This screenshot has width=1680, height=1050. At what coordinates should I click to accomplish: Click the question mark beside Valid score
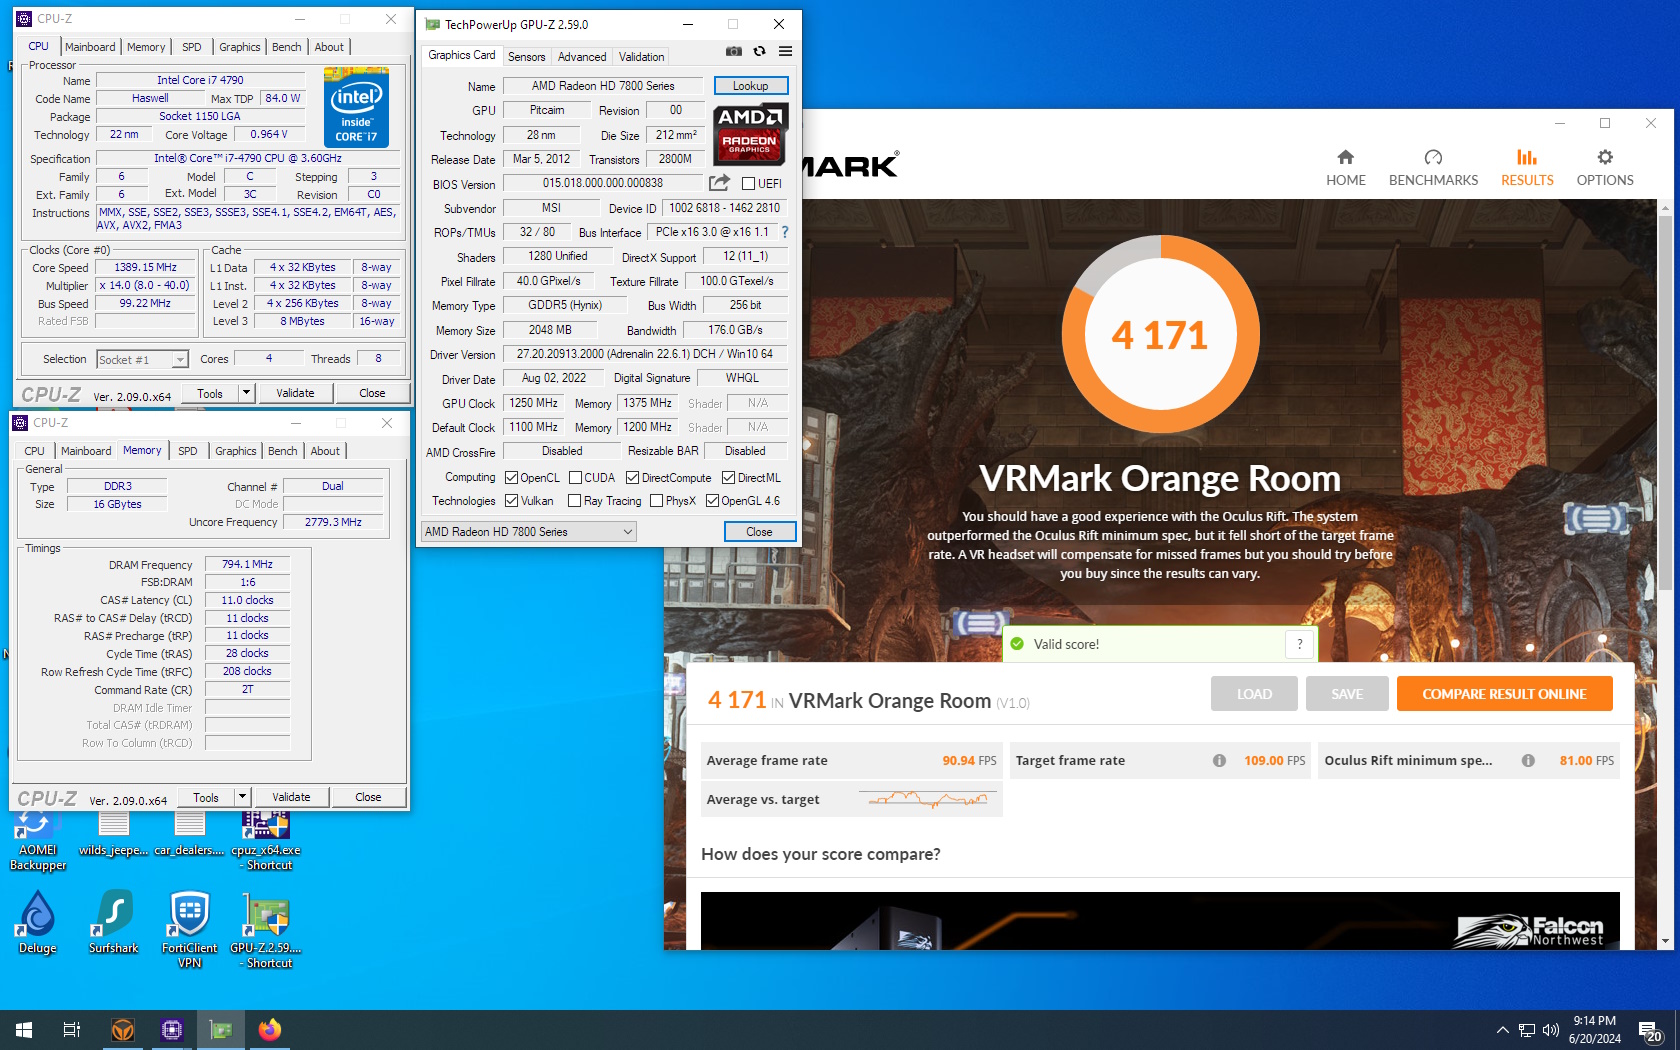tap(1299, 644)
